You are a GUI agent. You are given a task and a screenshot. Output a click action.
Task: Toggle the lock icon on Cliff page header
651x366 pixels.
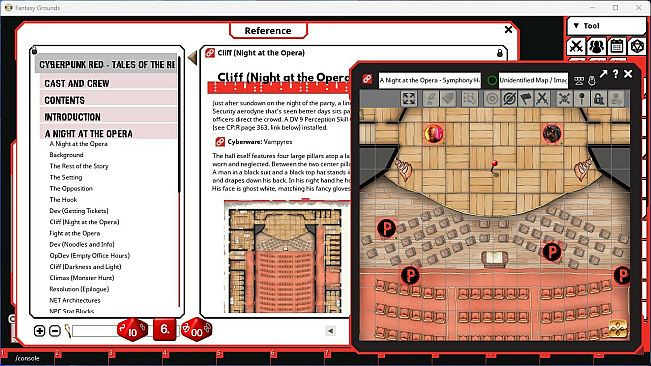(x=500, y=53)
